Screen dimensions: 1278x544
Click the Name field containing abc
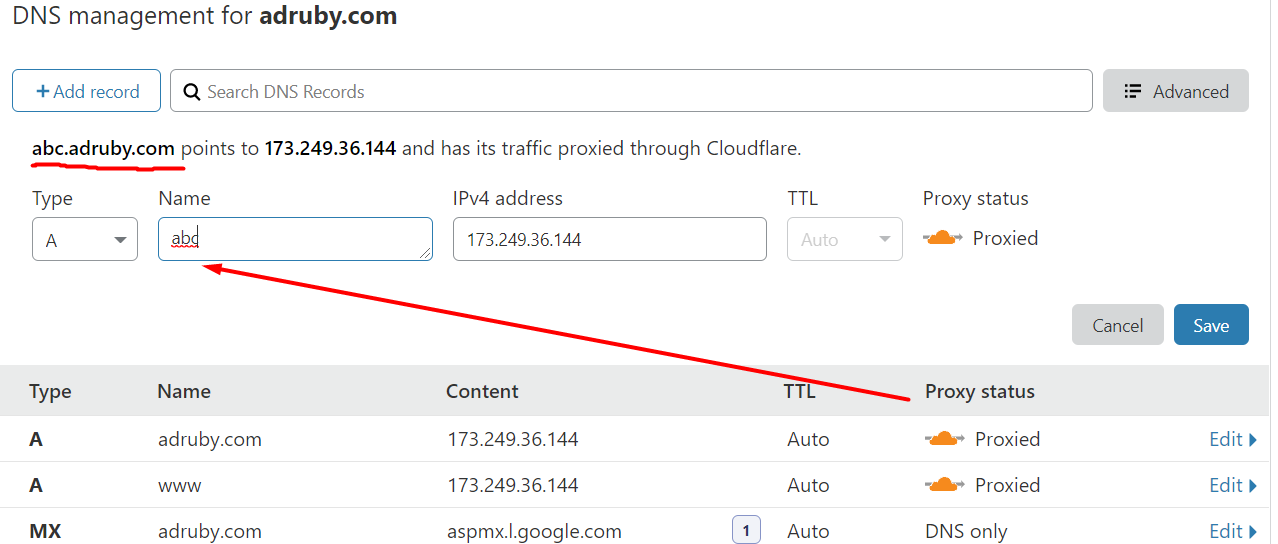tap(295, 240)
